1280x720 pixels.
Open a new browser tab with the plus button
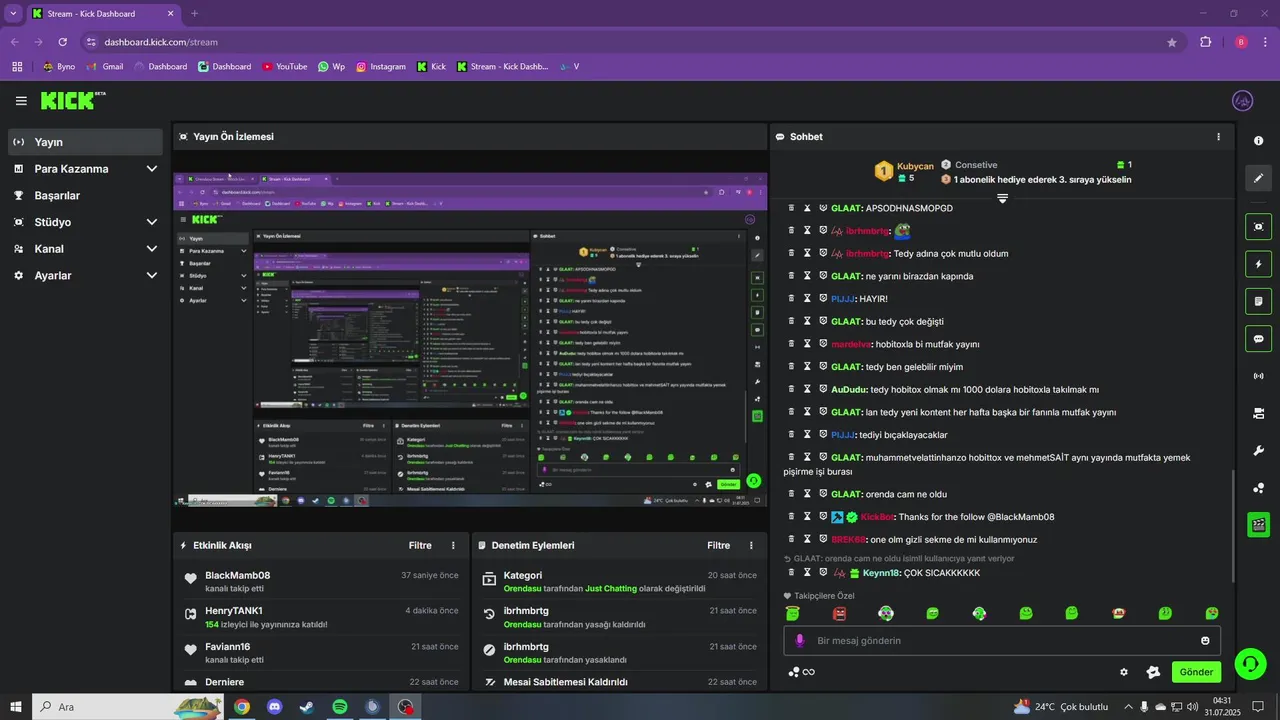(195, 13)
